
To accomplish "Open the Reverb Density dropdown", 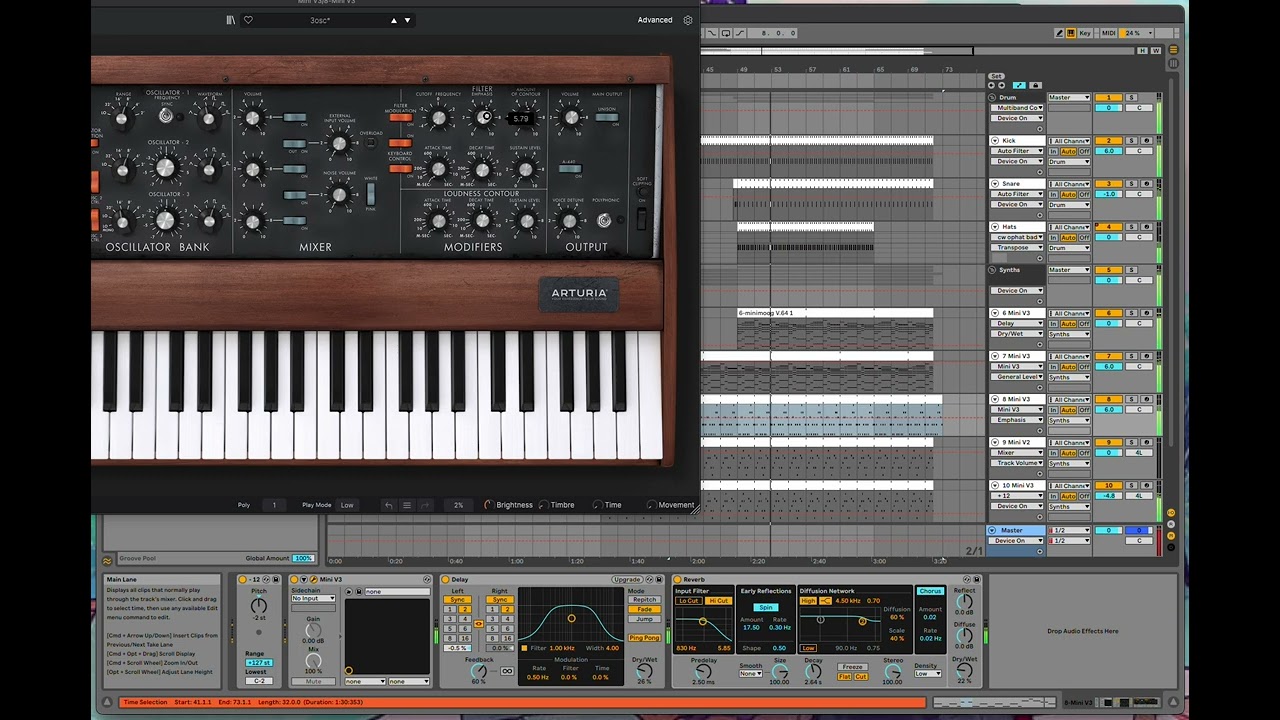I will point(927,673).
